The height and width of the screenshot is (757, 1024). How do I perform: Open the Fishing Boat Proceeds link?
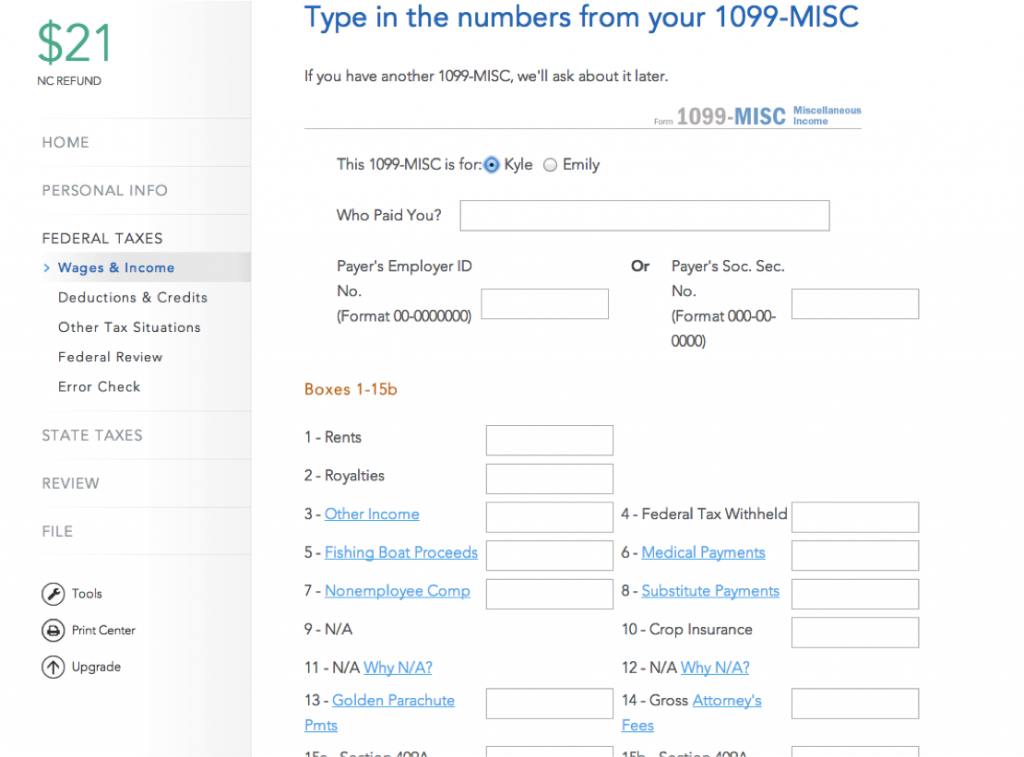(x=400, y=552)
